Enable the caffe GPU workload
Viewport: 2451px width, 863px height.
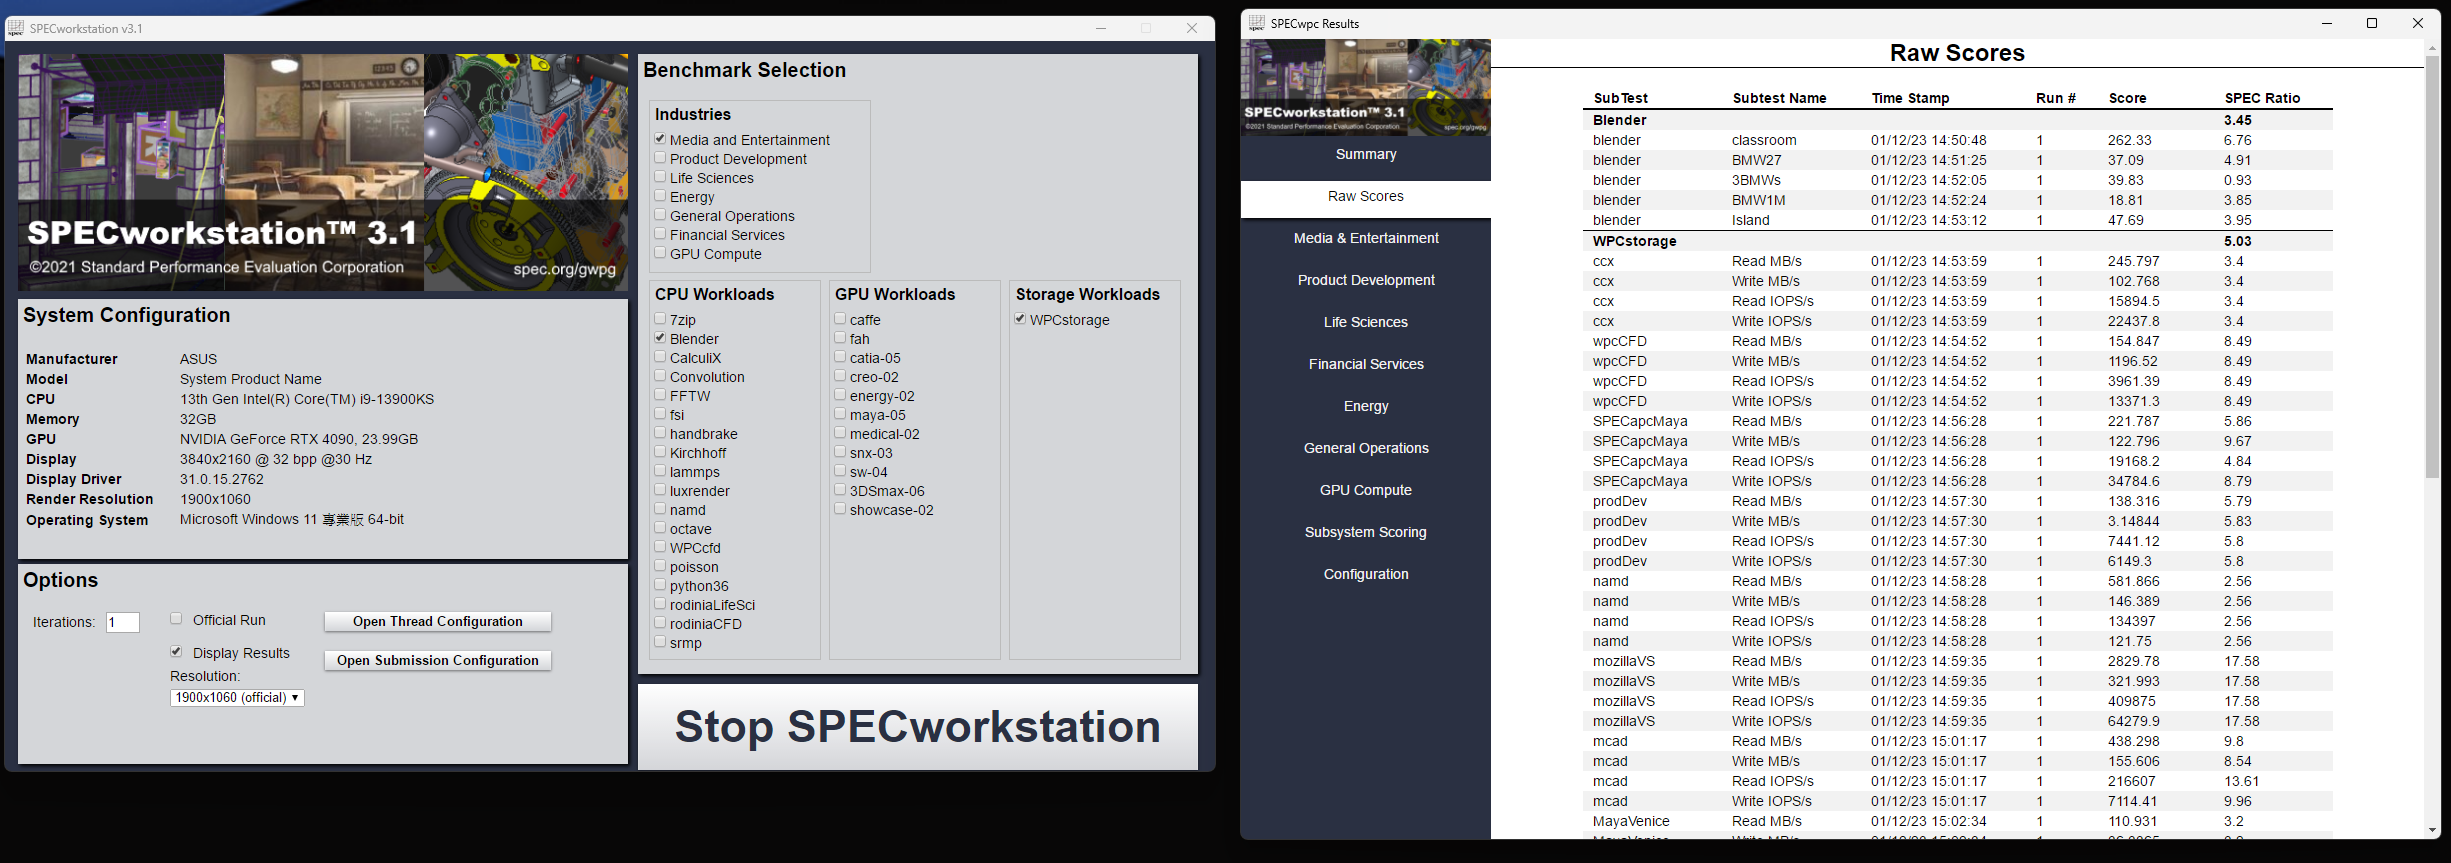840,319
